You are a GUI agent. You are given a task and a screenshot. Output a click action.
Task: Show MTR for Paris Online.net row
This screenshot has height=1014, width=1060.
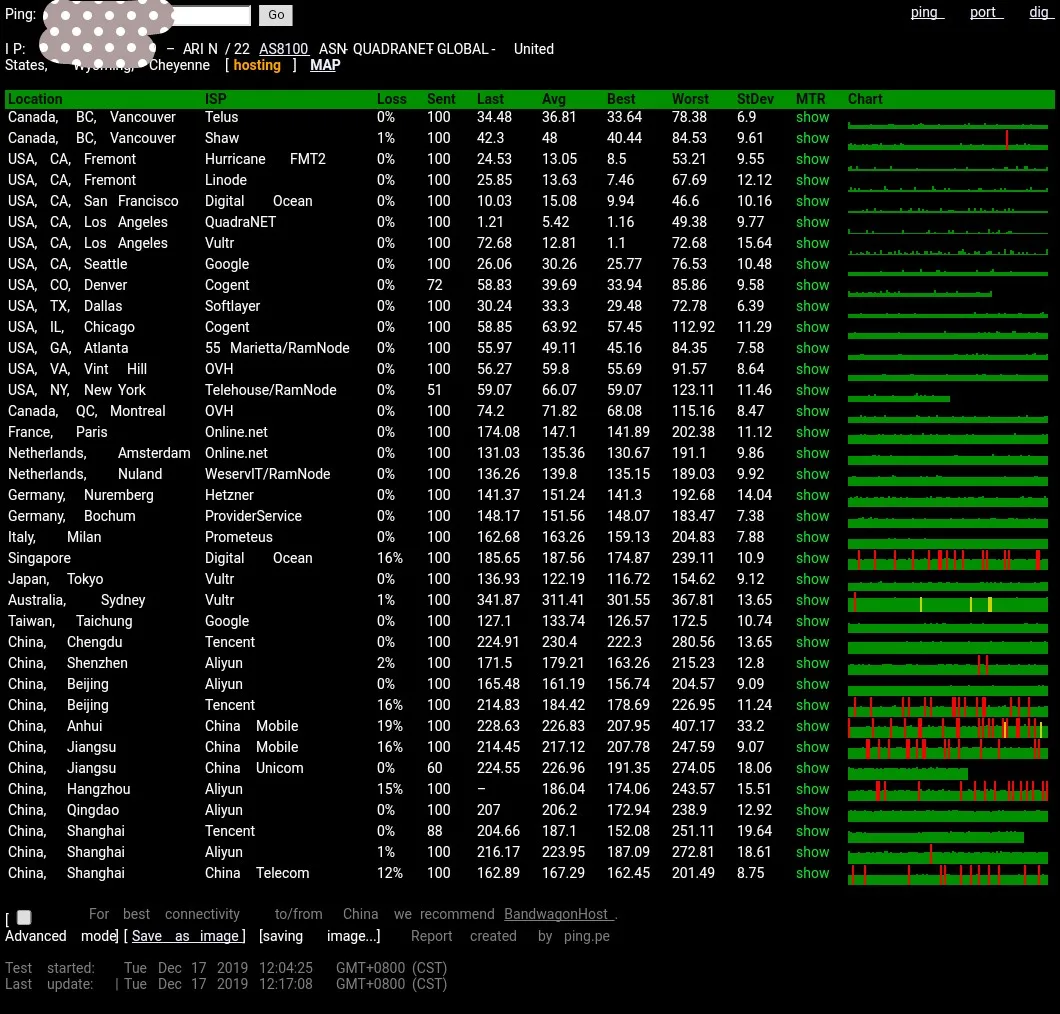[x=812, y=431]
